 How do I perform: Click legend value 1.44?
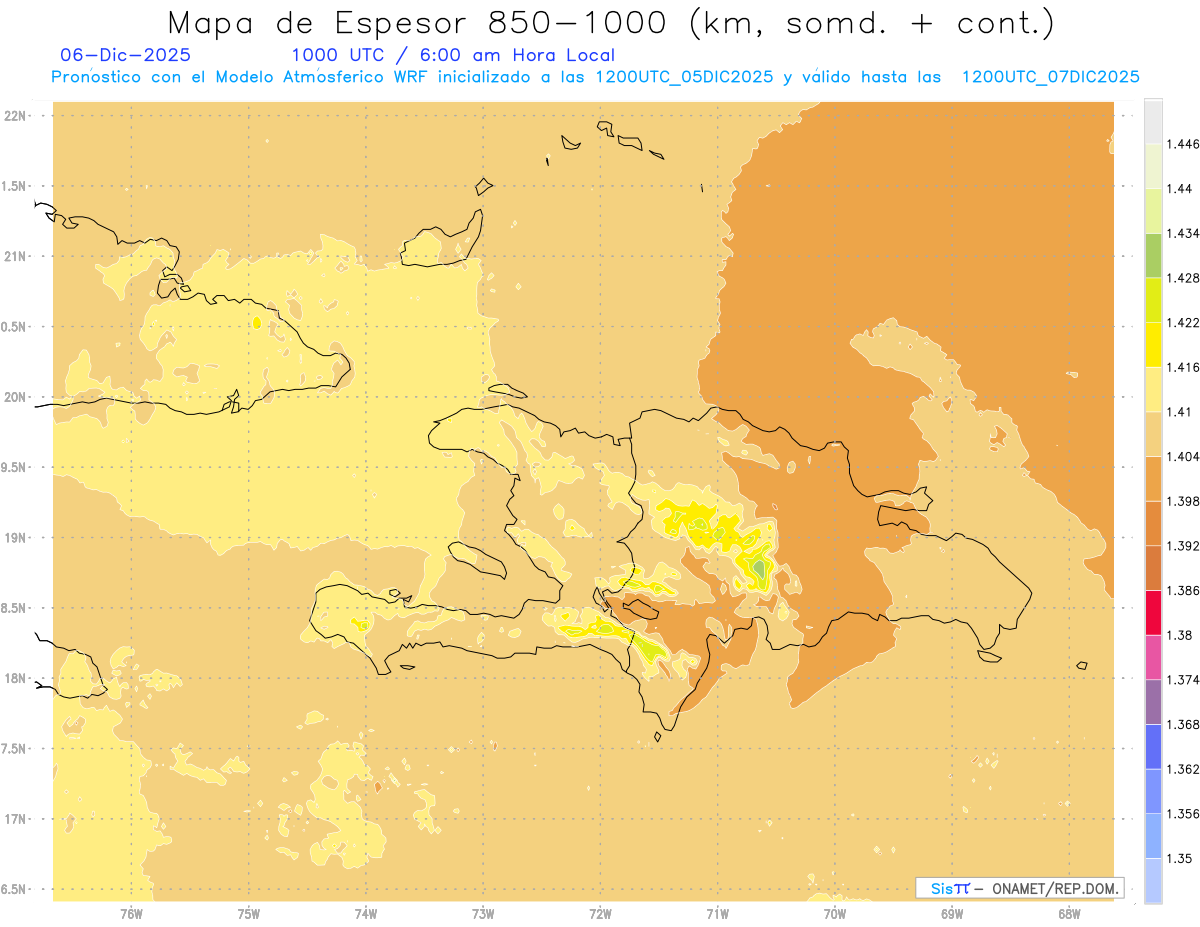pos(1180,188)
